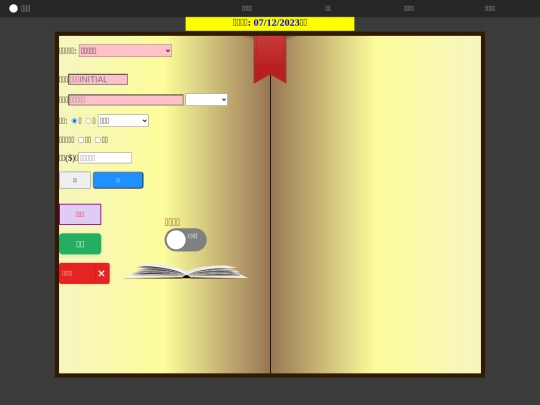The height and width of the screenshot is (405, 540).
Task: Focus the pink field with INITIAL placeholder
Action: pos(98,80)
